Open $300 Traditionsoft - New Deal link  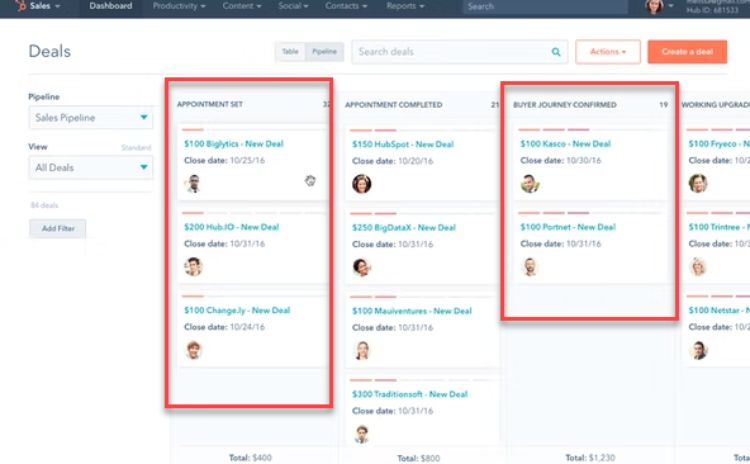pyautogui.click(x=410, y=394)
